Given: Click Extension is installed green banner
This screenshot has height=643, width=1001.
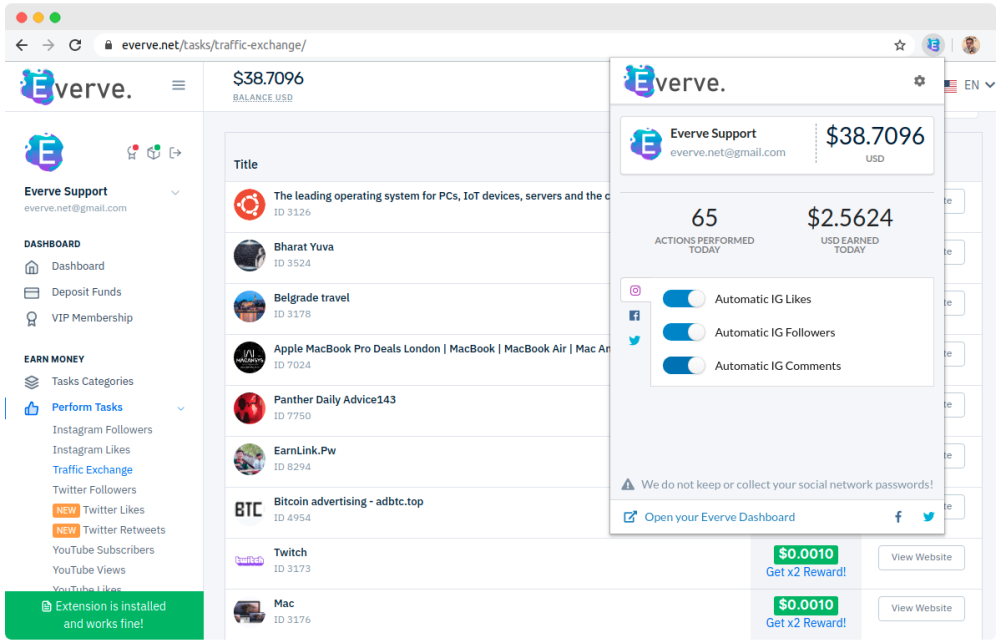Looking at the screenshot, I should pos(104,615).
